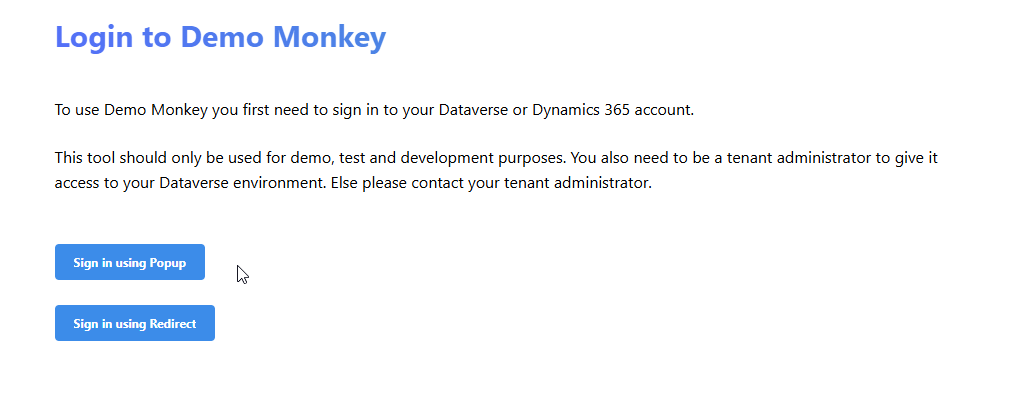Click the Dynamics 365 text
Viewport: 1014px width, 419px height.
pos(580,110)
